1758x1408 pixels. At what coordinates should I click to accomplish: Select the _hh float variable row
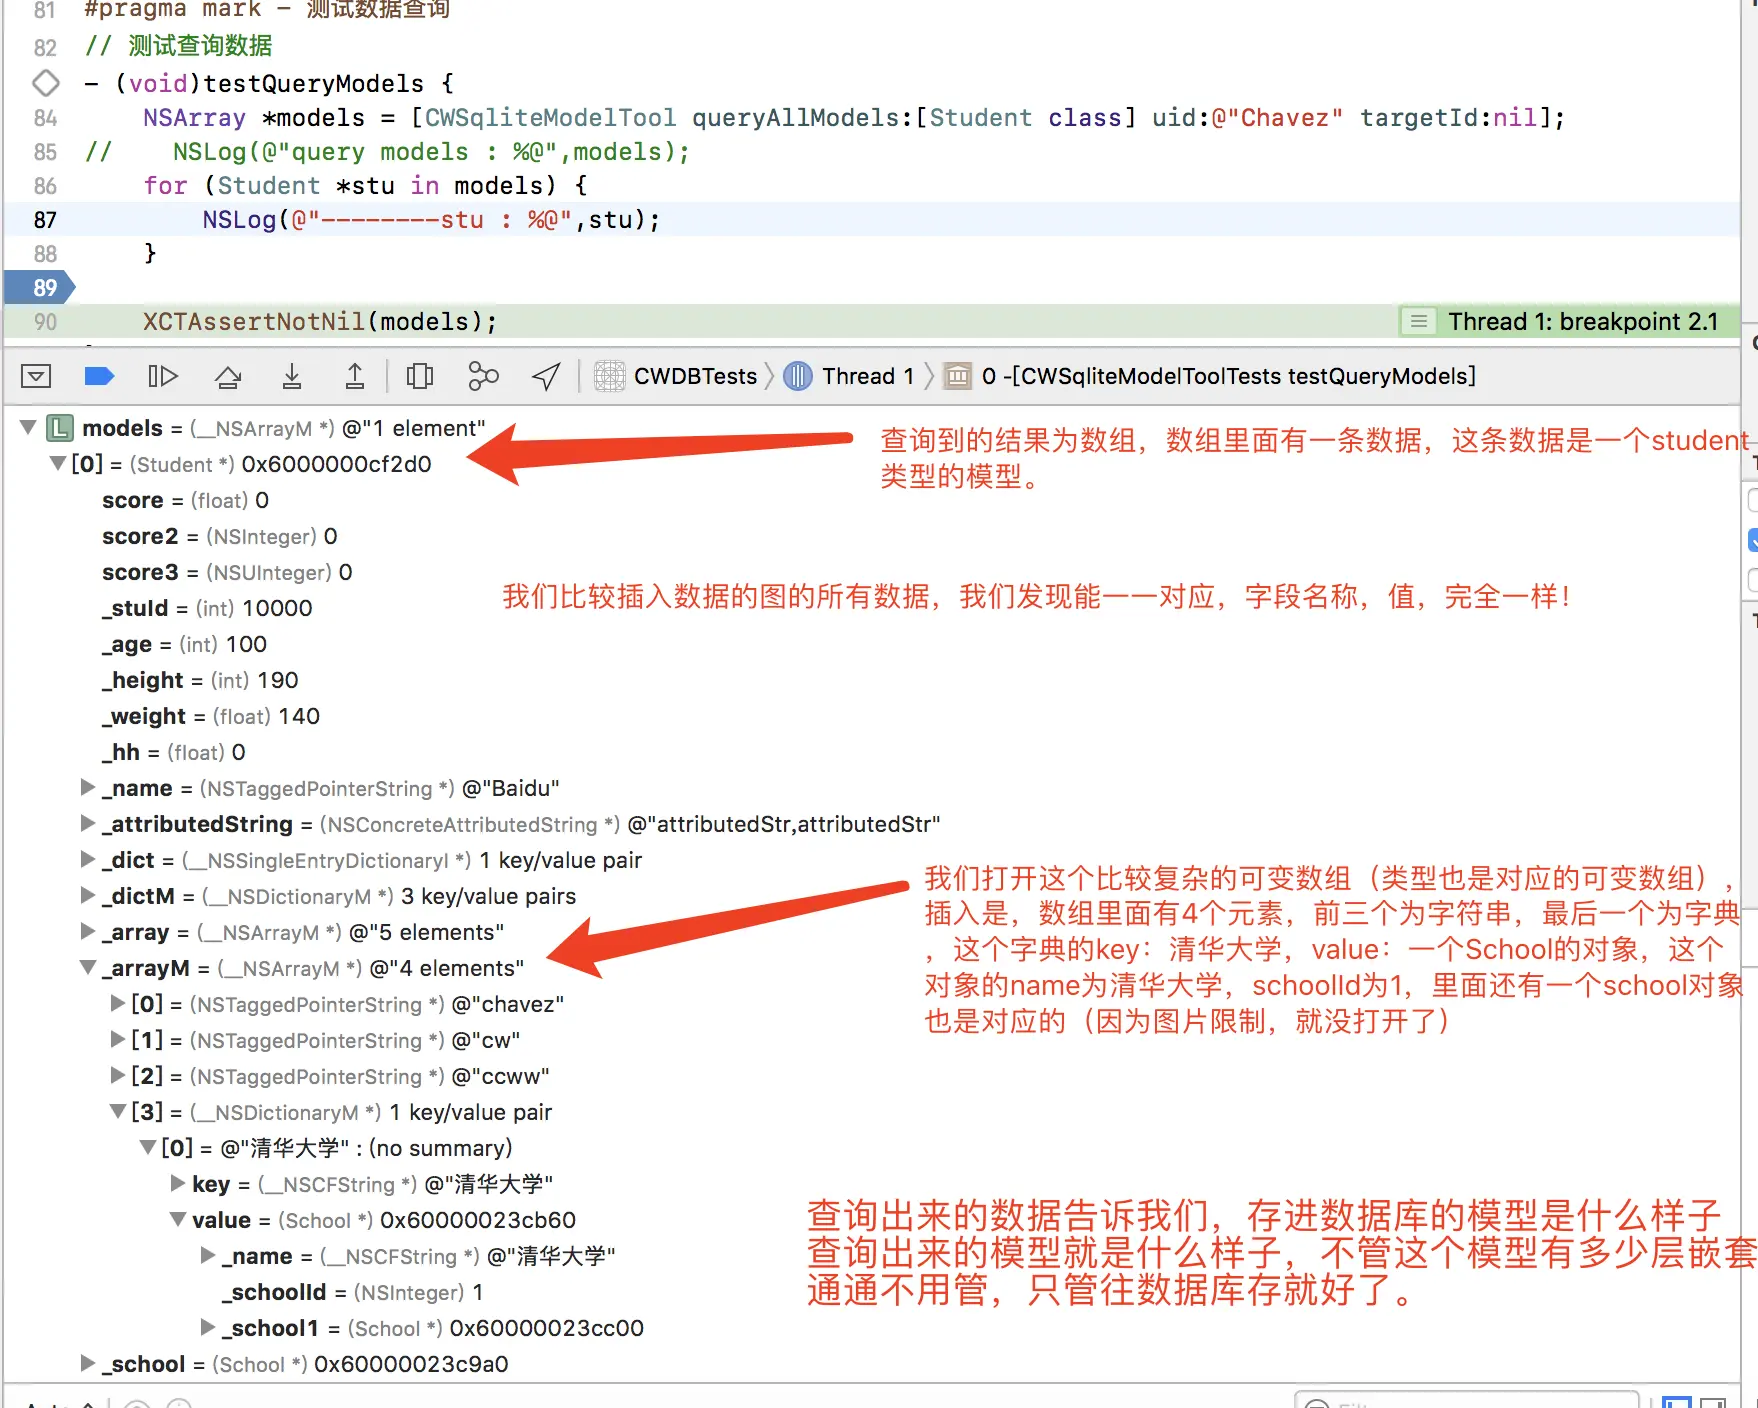pos(173,752)
